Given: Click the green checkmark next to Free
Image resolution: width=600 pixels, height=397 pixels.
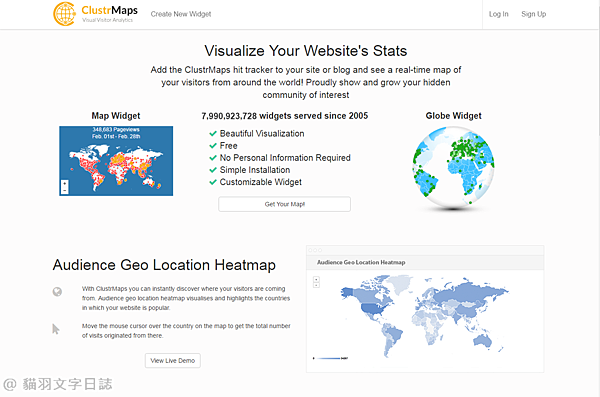Looking at the screenshot, I should coord(213,146).
